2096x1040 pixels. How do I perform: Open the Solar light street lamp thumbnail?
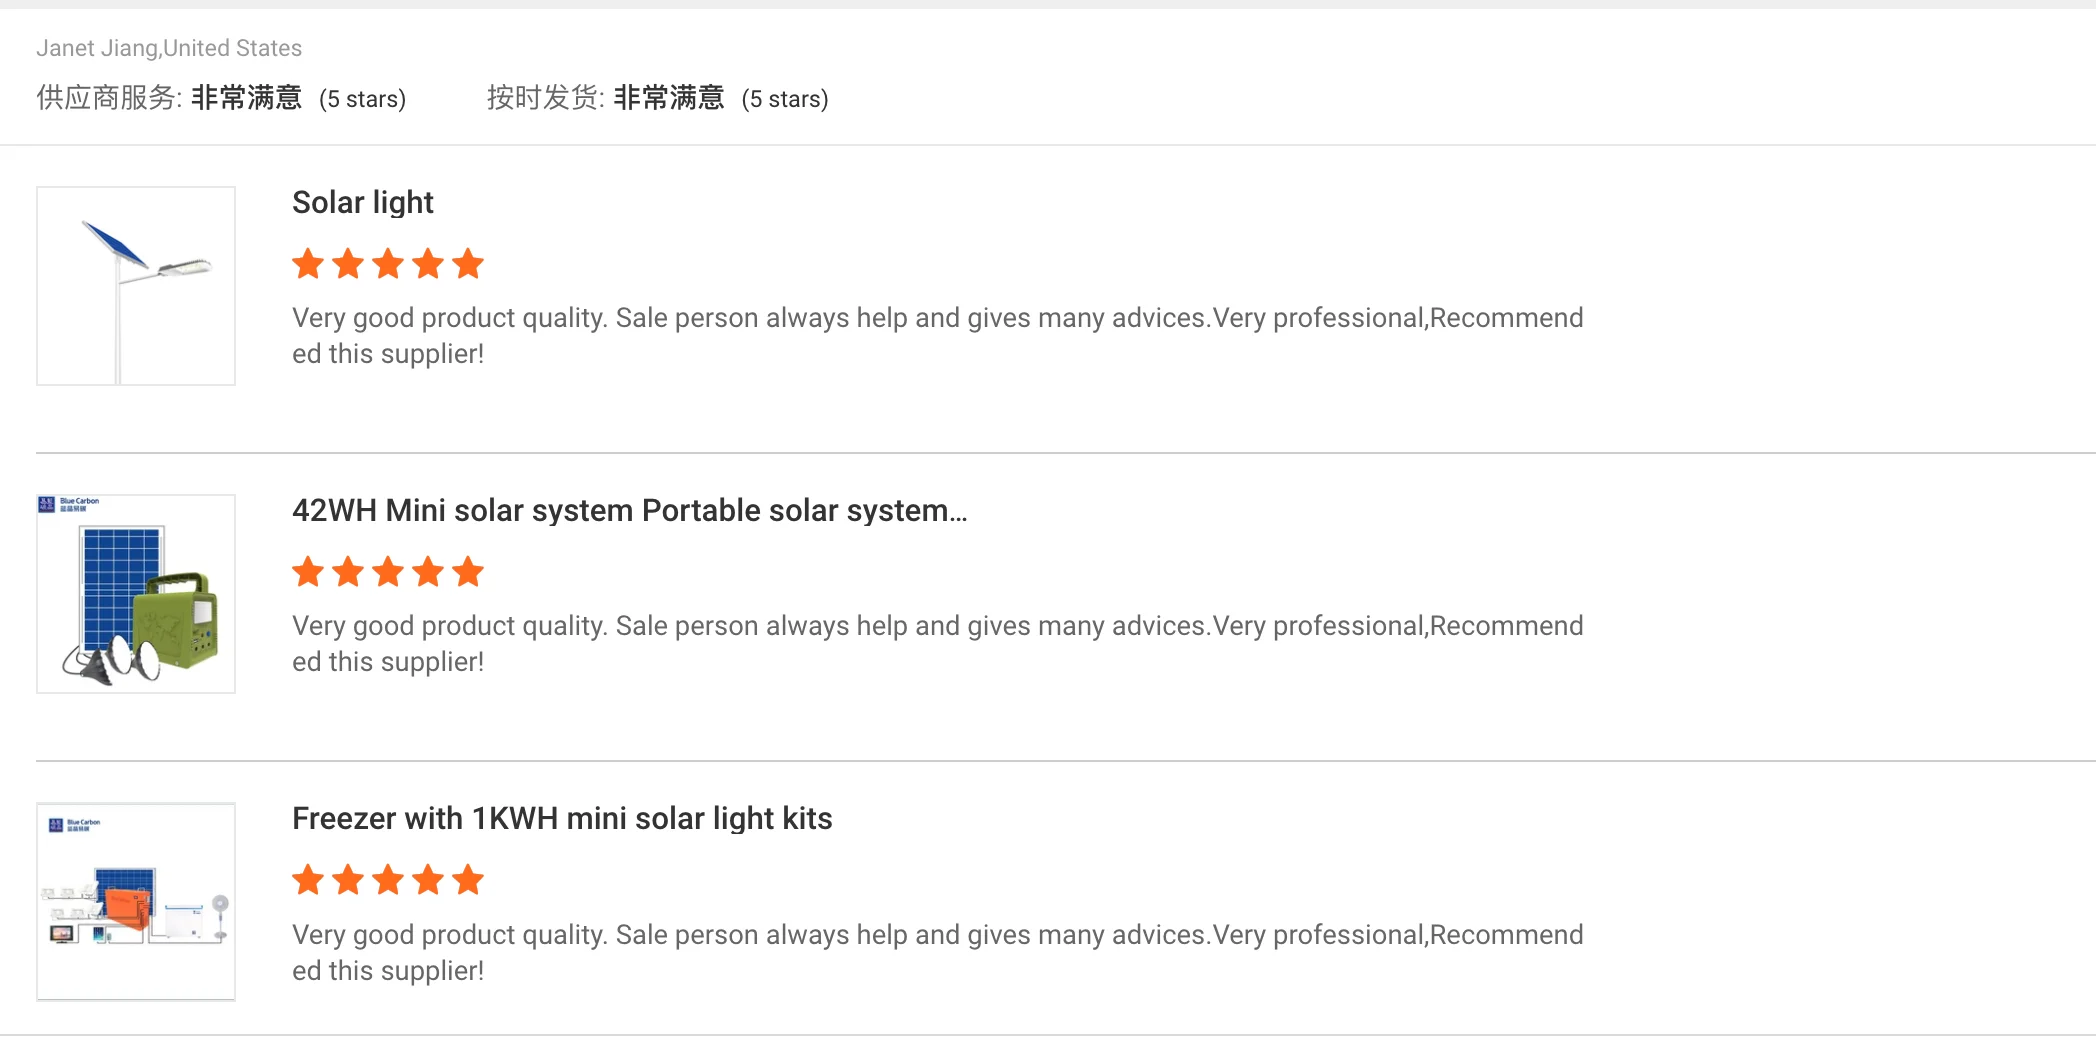click(x=136, y=286)
